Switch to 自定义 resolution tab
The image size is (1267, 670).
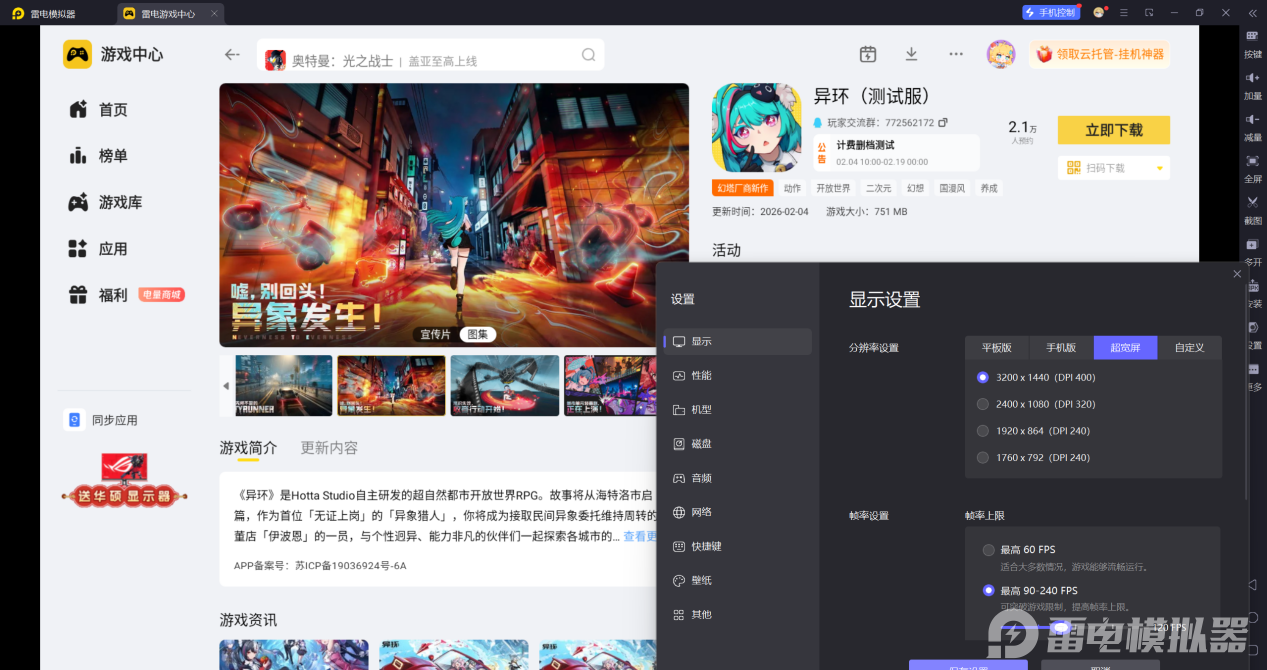tap(1189, 348)
